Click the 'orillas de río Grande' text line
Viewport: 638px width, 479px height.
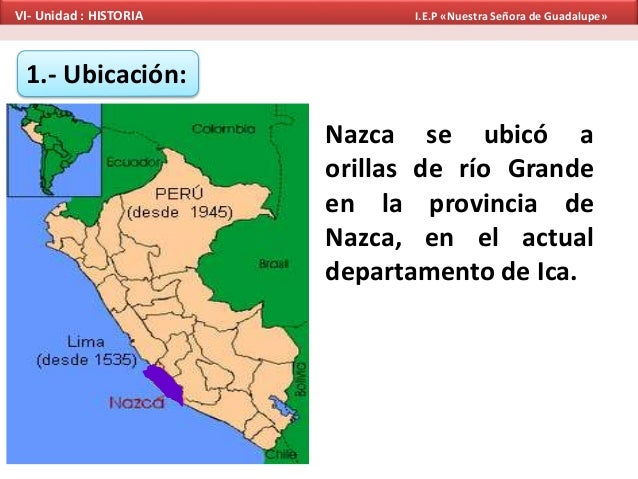coord(459,169)
